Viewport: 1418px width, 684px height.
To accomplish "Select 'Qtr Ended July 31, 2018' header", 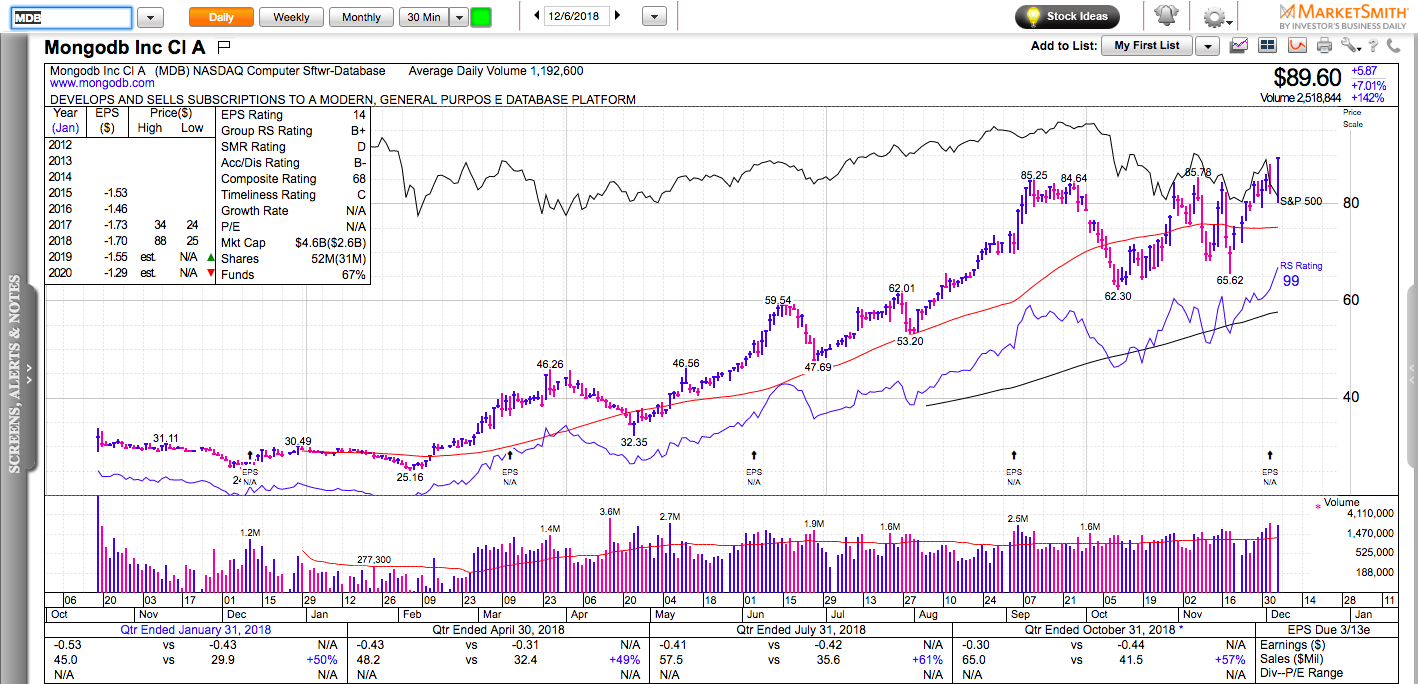I will 802,630.
